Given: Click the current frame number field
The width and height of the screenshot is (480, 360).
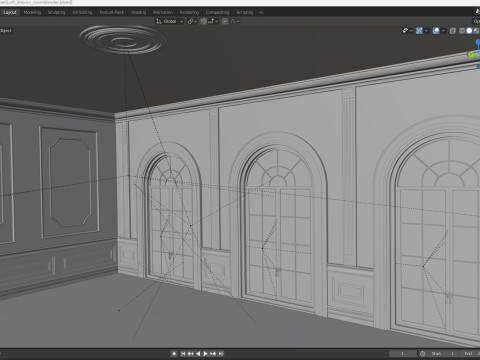Looking at the screenshot, I should [x=403, y=353].
